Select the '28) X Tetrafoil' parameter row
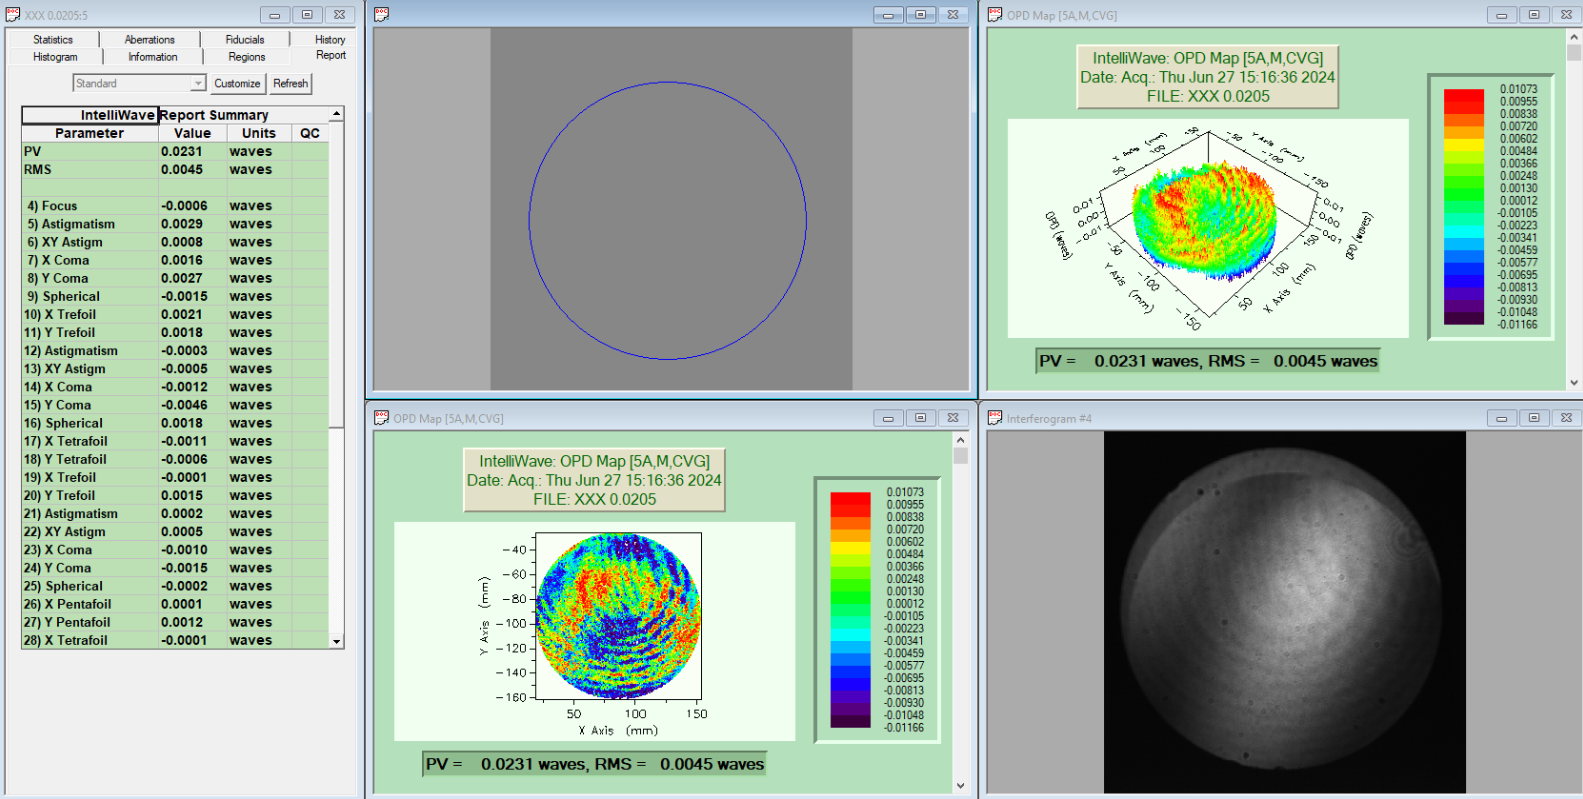 [175, 640]
